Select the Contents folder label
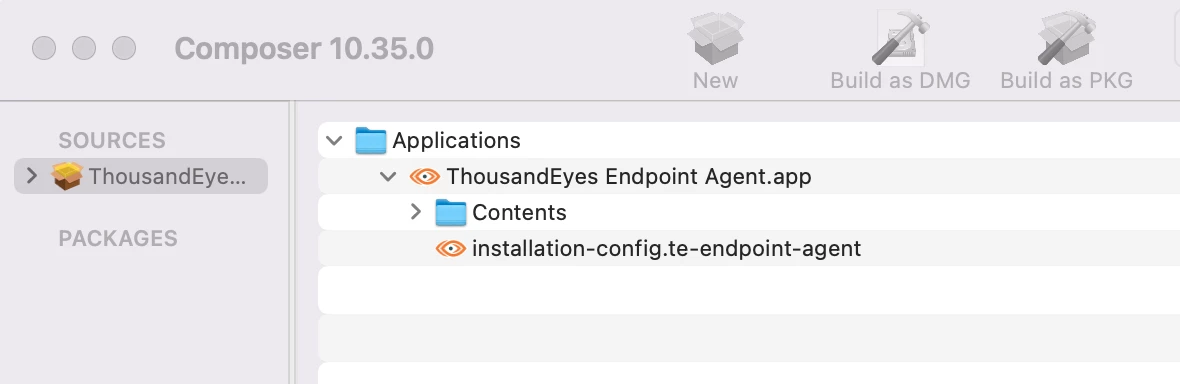The width and height of the screenshot is (1180, 384). (519, 212)
